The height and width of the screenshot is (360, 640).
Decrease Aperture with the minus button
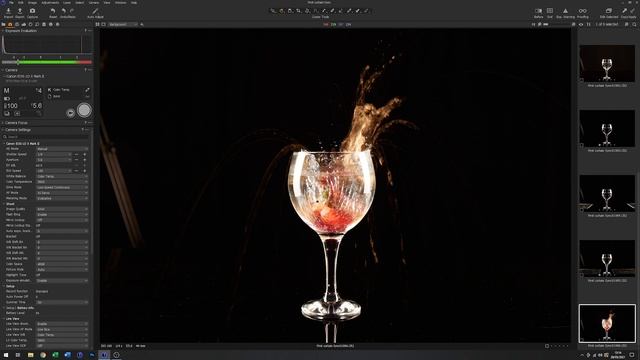(76, 160)
